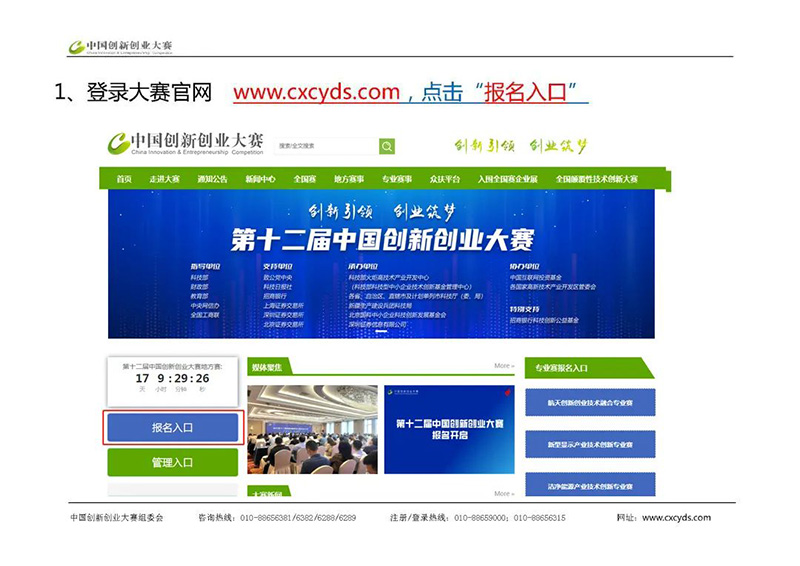Image resolution: width=800 pixels, height=566 pixels.
Task: Open 航天创新创业技术融合专业赛 entry
Action: click(x=590, y=403)
